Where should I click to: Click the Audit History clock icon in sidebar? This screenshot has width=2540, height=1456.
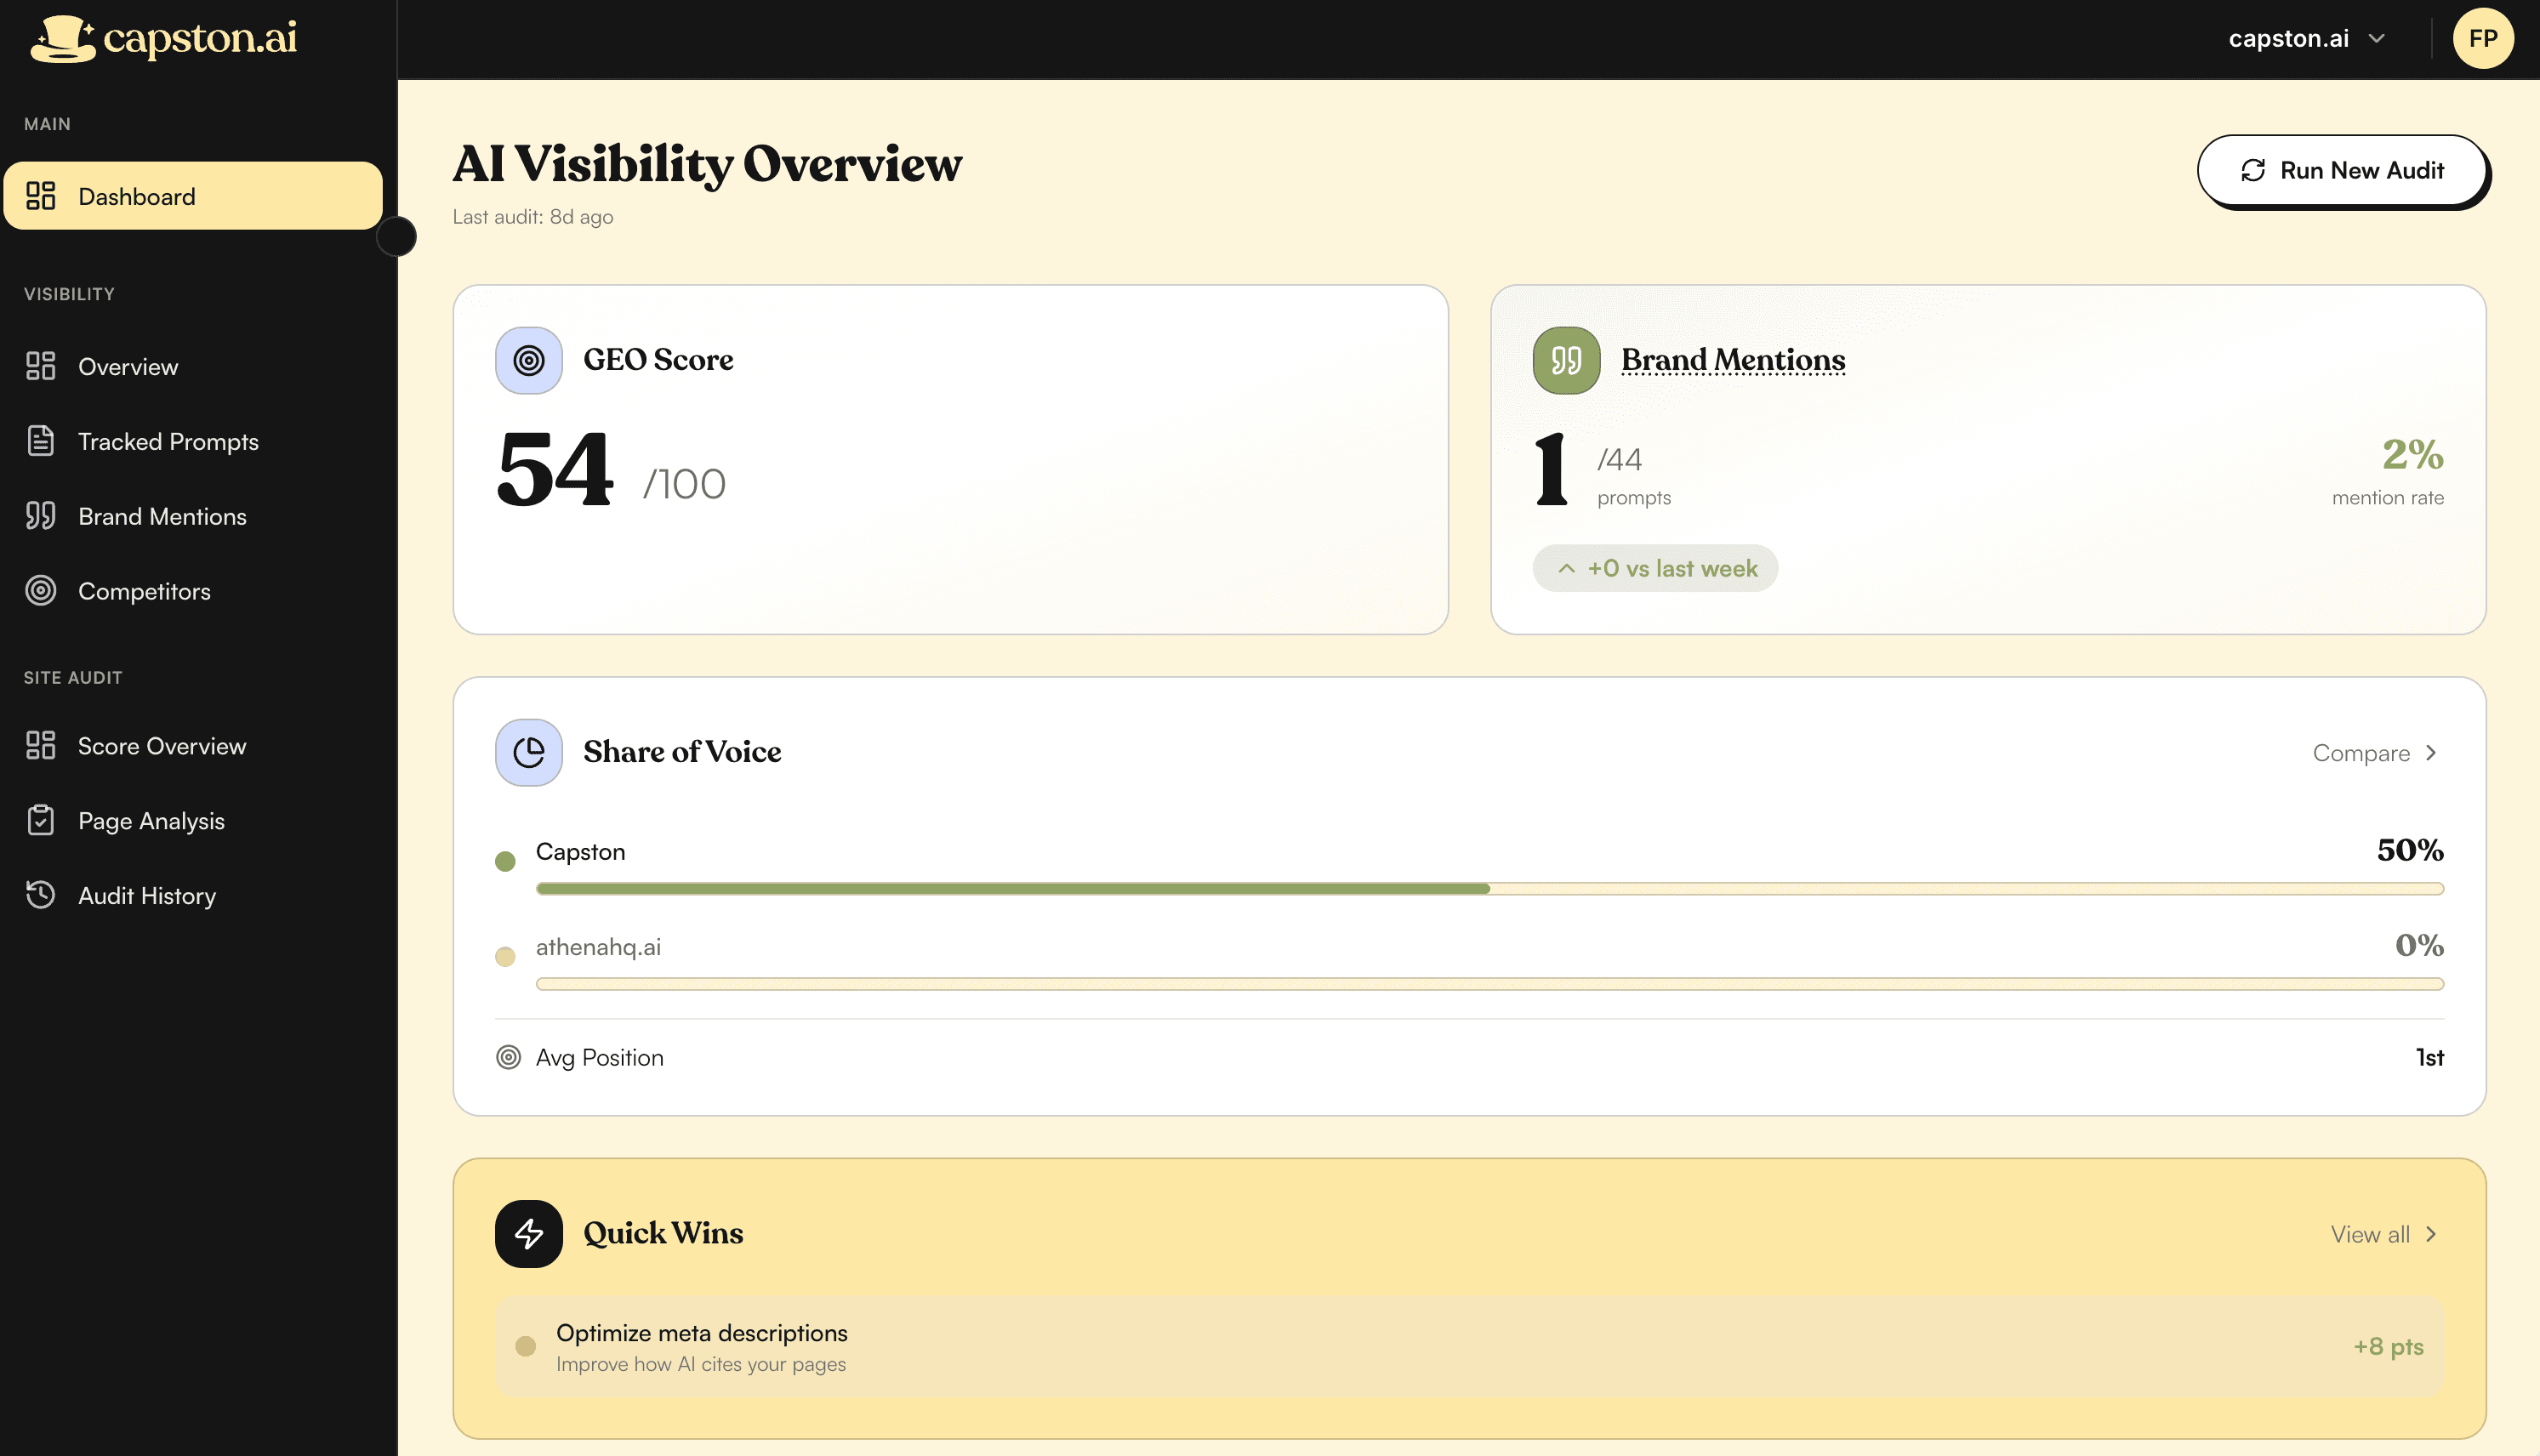click(x=41, y=895)
